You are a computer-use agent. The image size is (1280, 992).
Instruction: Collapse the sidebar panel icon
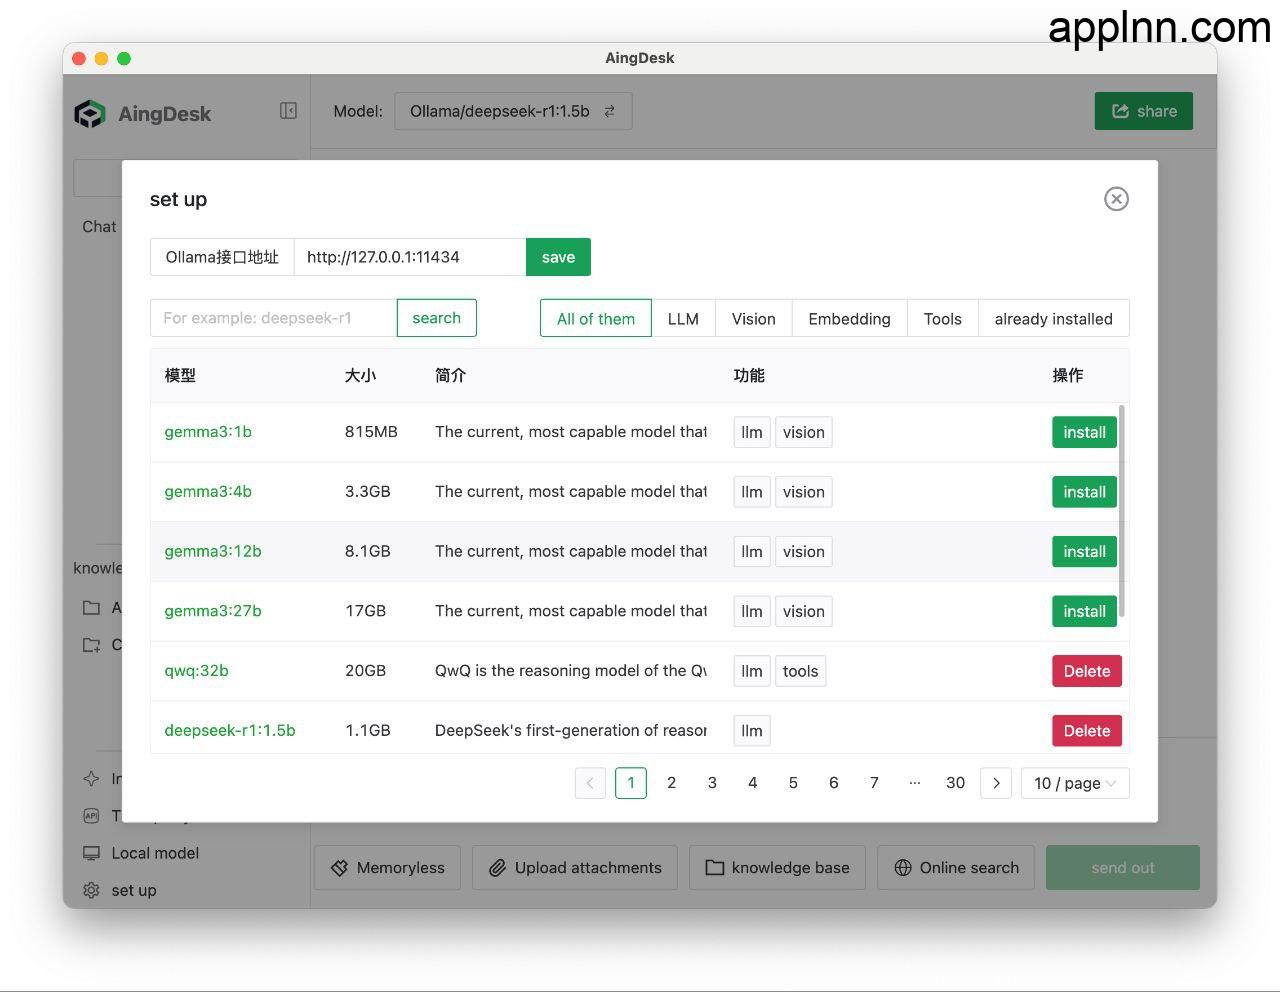click(288, 111)
